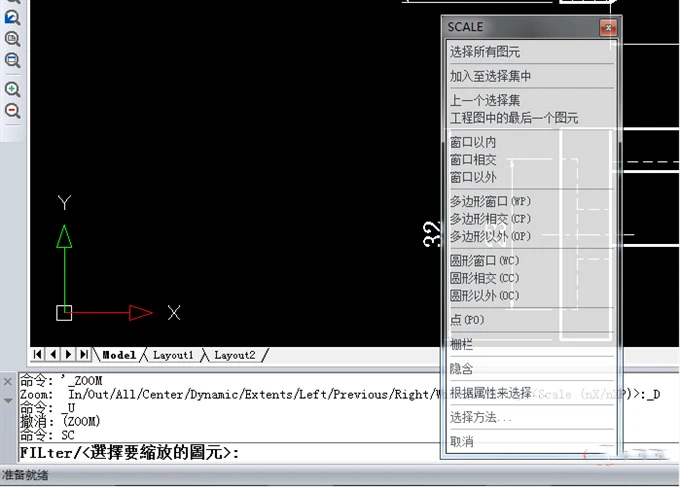The height and width of the screenshot is (487, 680).
Task: Choose 根据属性来选择 entry
Action: click(530, 393)
